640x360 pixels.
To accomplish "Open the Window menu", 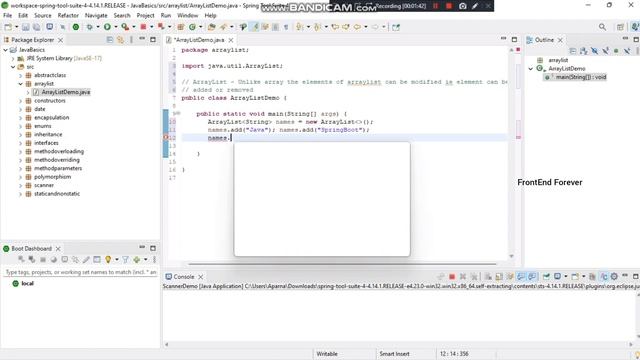I will (x=187, y=16).
